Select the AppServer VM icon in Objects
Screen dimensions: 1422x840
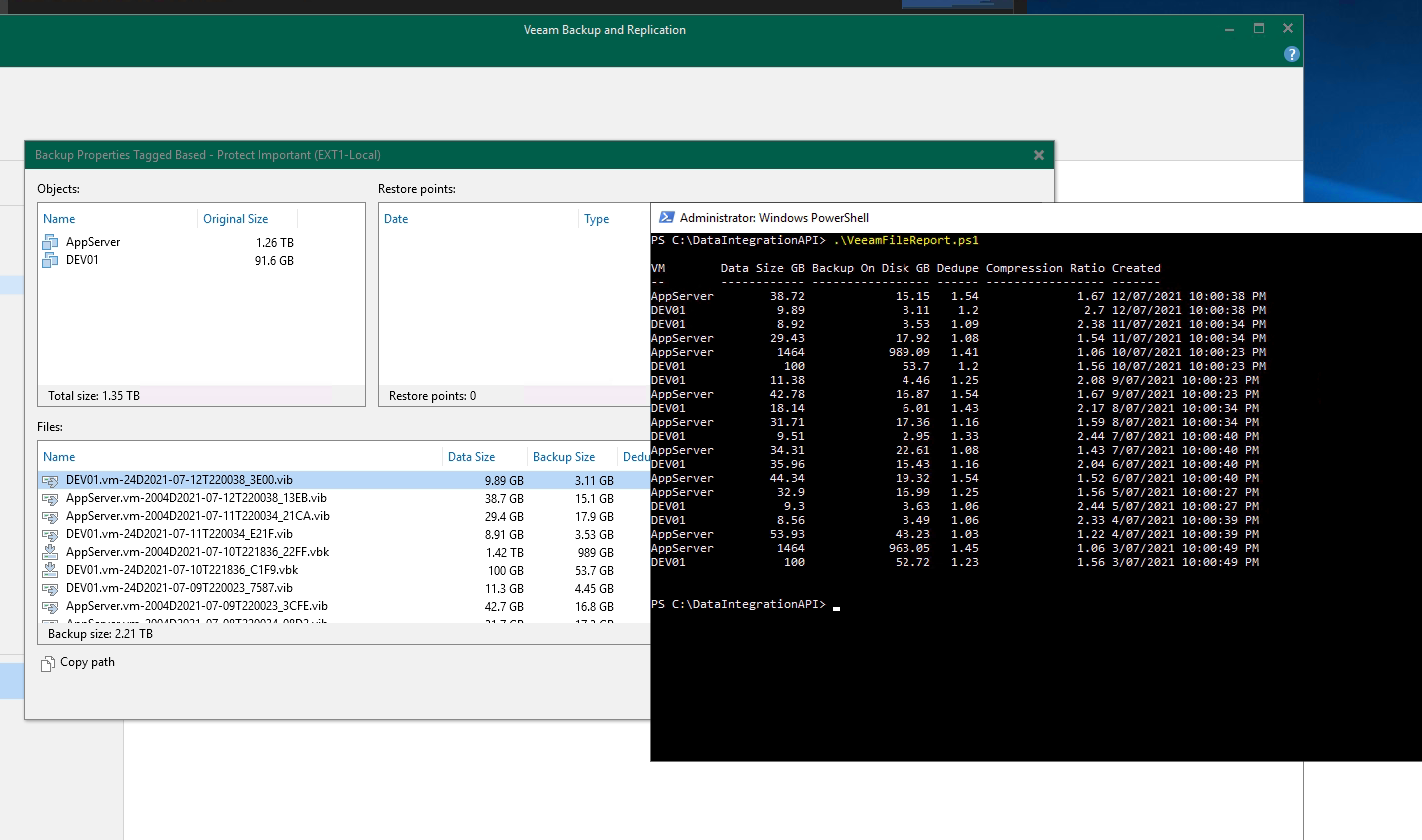click(x=50, y=242)
